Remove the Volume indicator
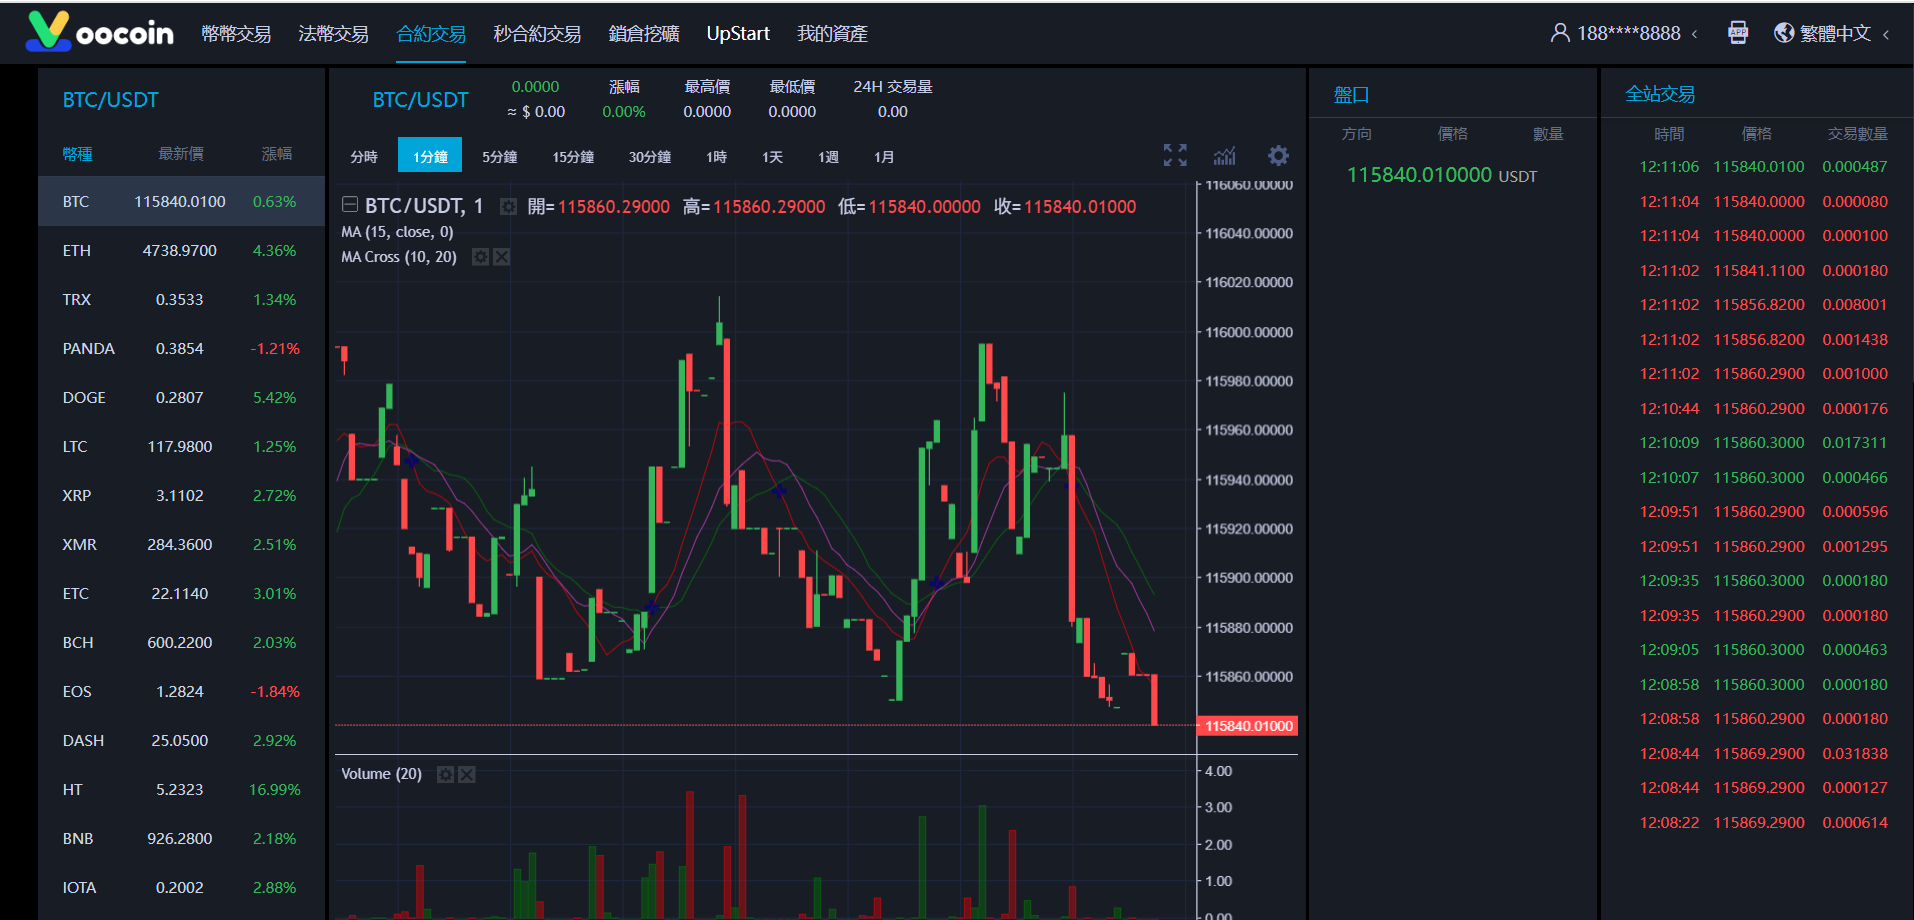 click(x=467, y=774)
